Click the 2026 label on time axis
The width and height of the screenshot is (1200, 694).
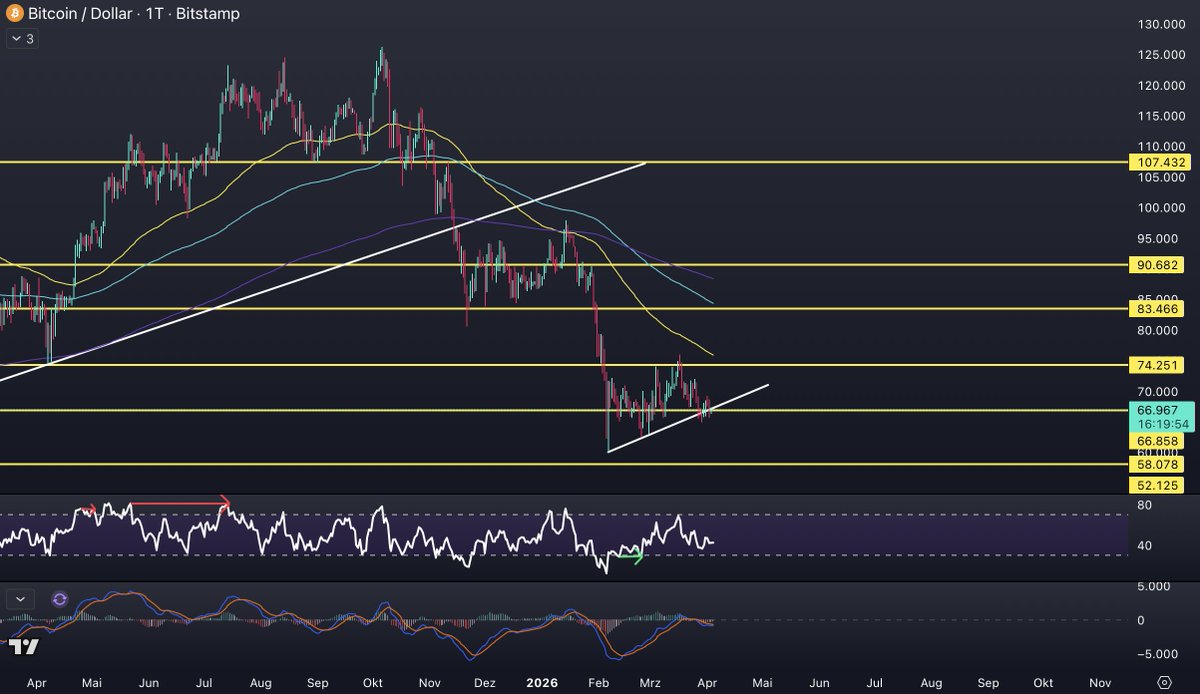click(x=544, y=681)
